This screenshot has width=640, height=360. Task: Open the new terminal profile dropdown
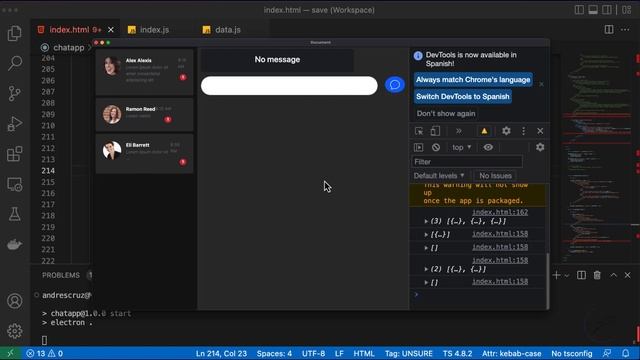point(567,276)
